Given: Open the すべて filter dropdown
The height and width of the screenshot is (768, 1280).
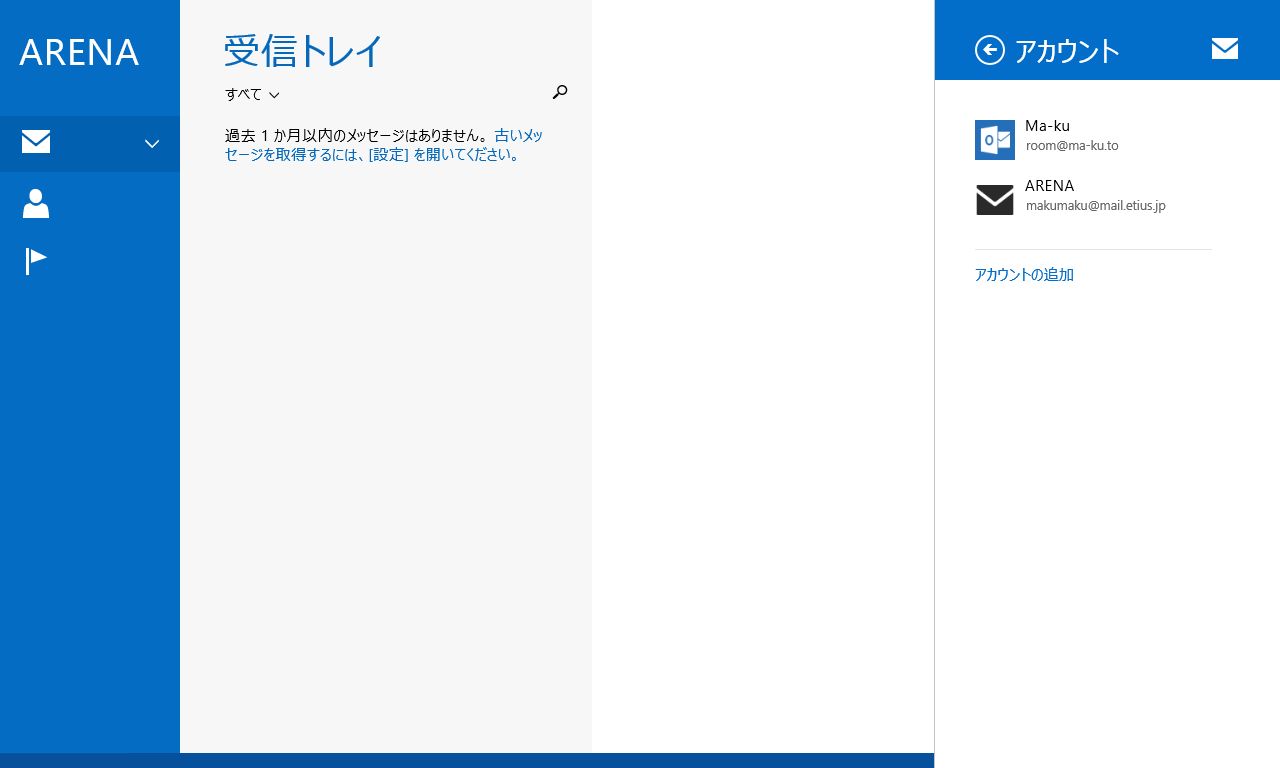Looking at the screenshot, I should coord(252,94).
